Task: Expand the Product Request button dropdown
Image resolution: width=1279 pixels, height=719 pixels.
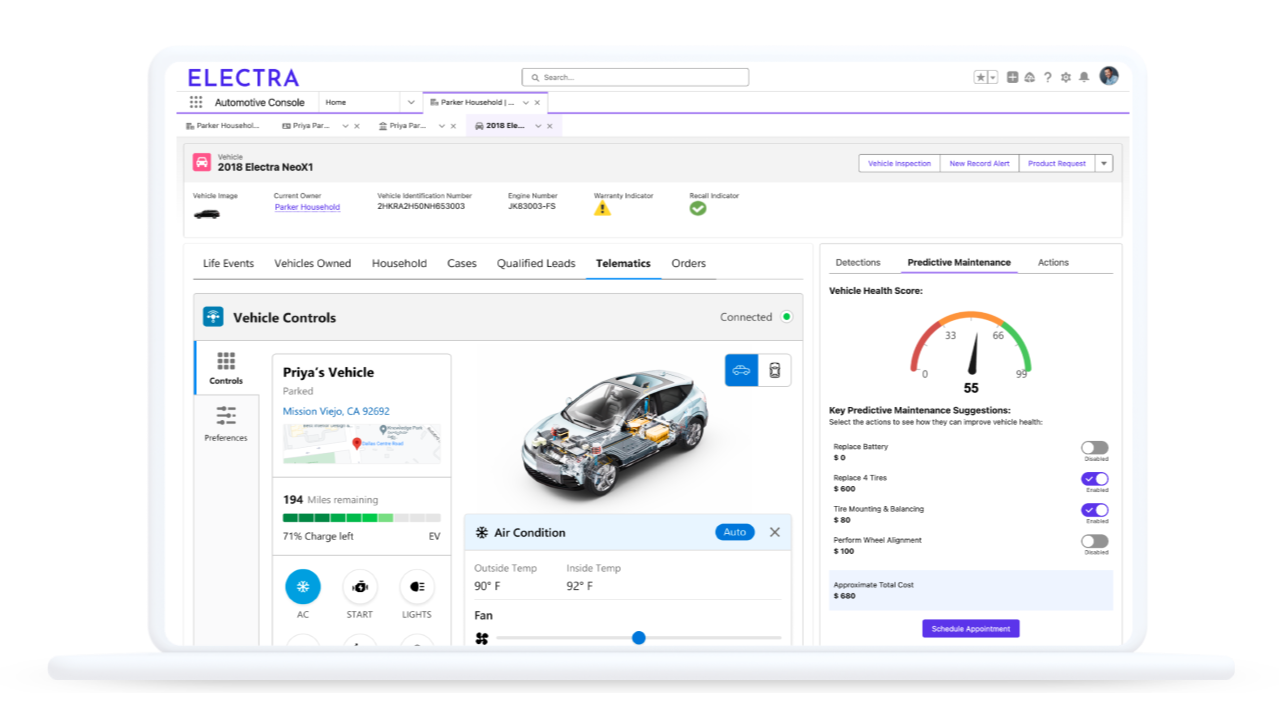Action: (x=1105, y=163)
